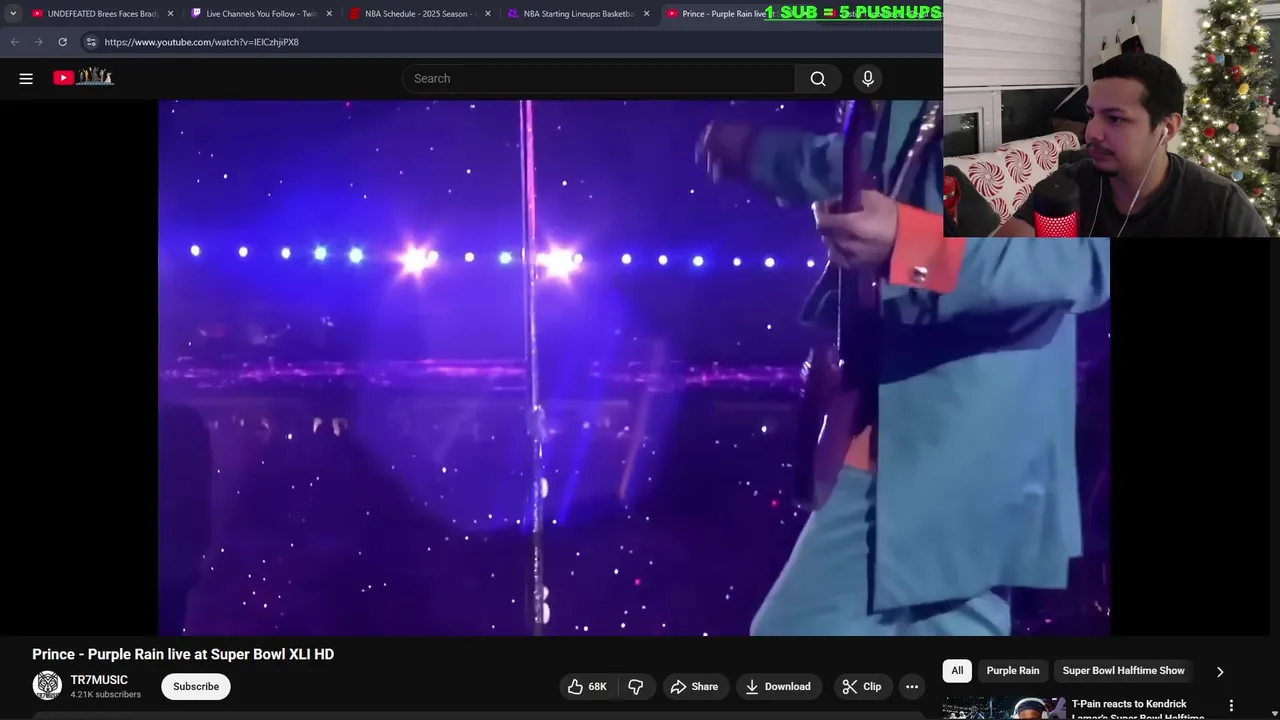The height and width of the screenshot is (720, 1280).
Task: Open the three-dot more actions menu
Action: click(x=912, y=686)
